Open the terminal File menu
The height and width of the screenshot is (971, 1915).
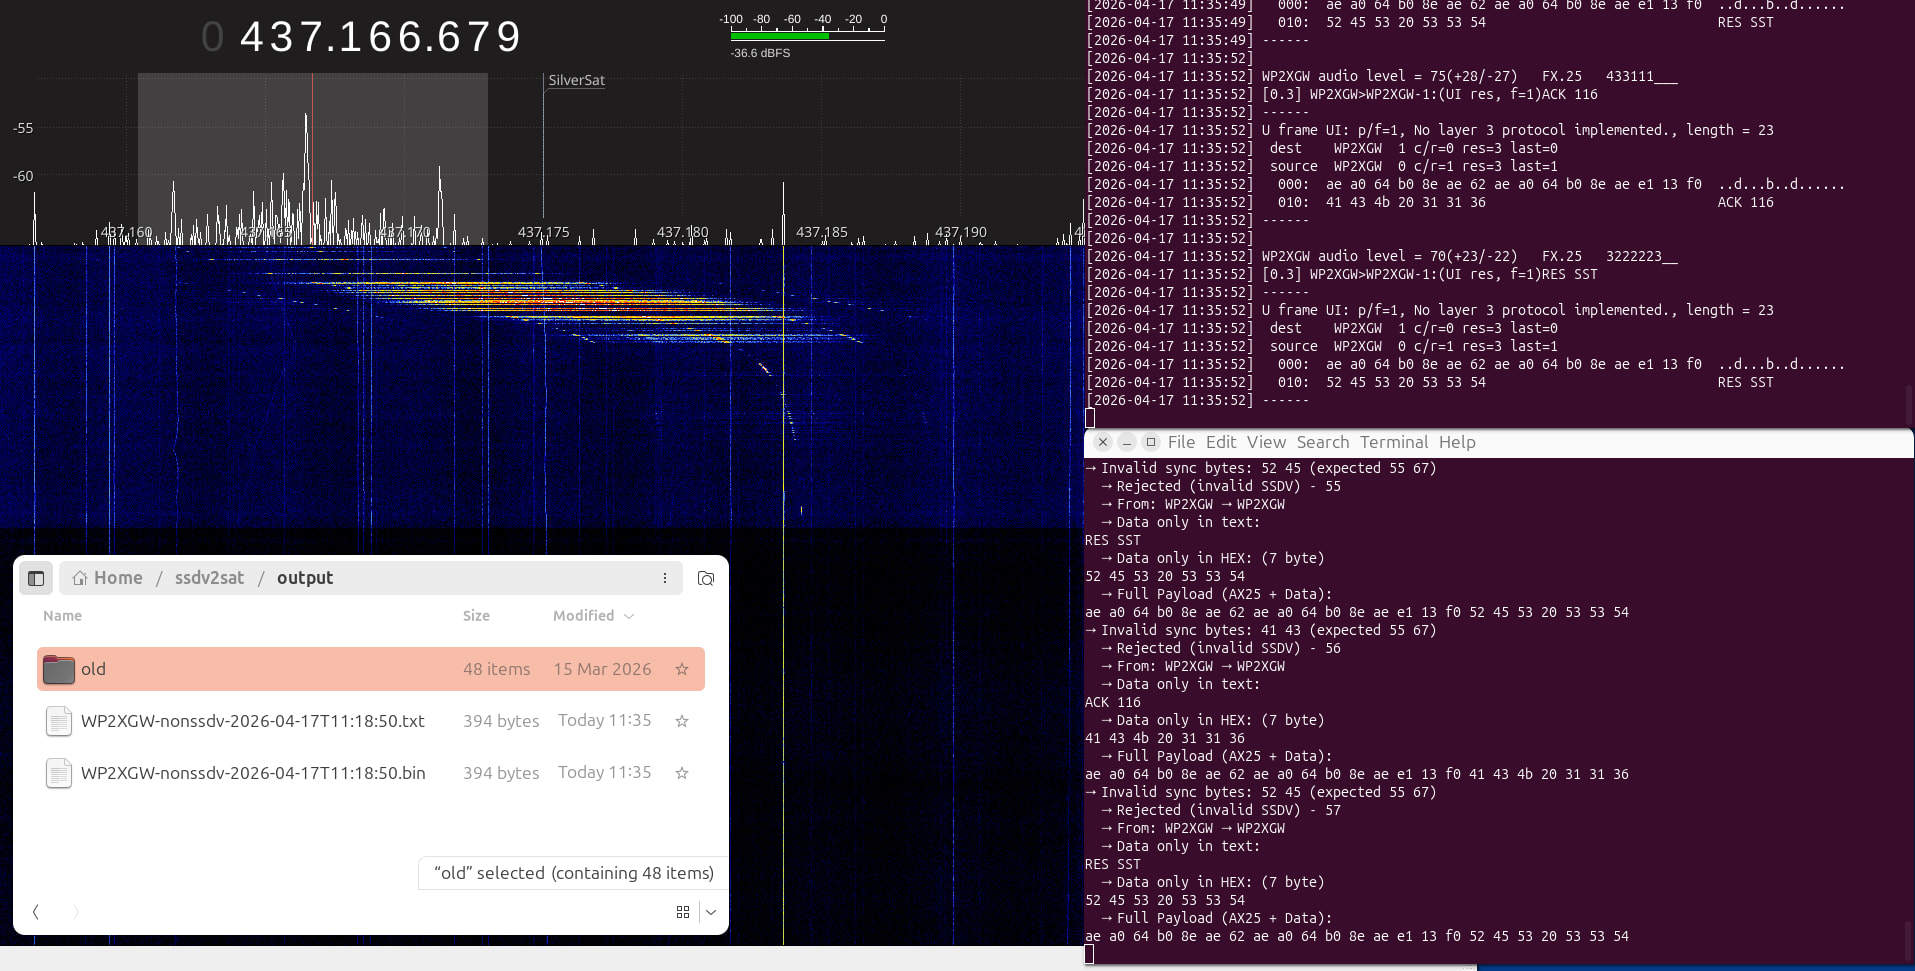point(1181,442)
